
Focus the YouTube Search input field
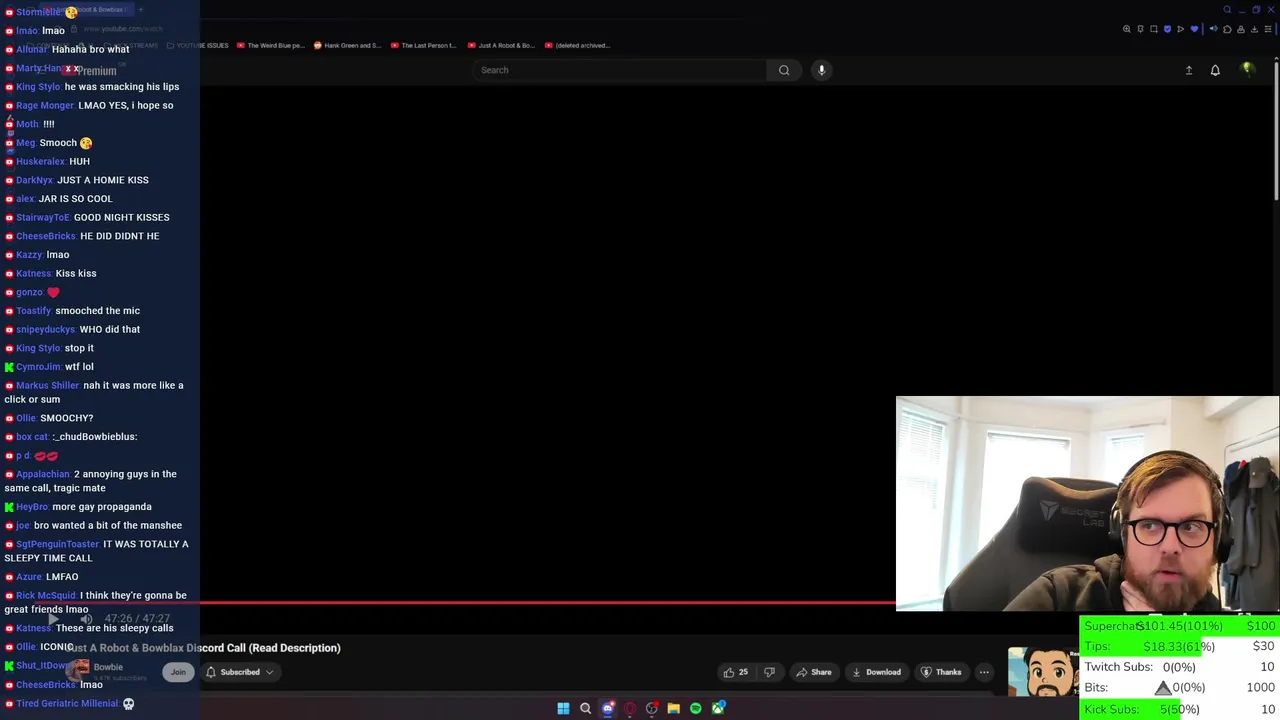620,70
